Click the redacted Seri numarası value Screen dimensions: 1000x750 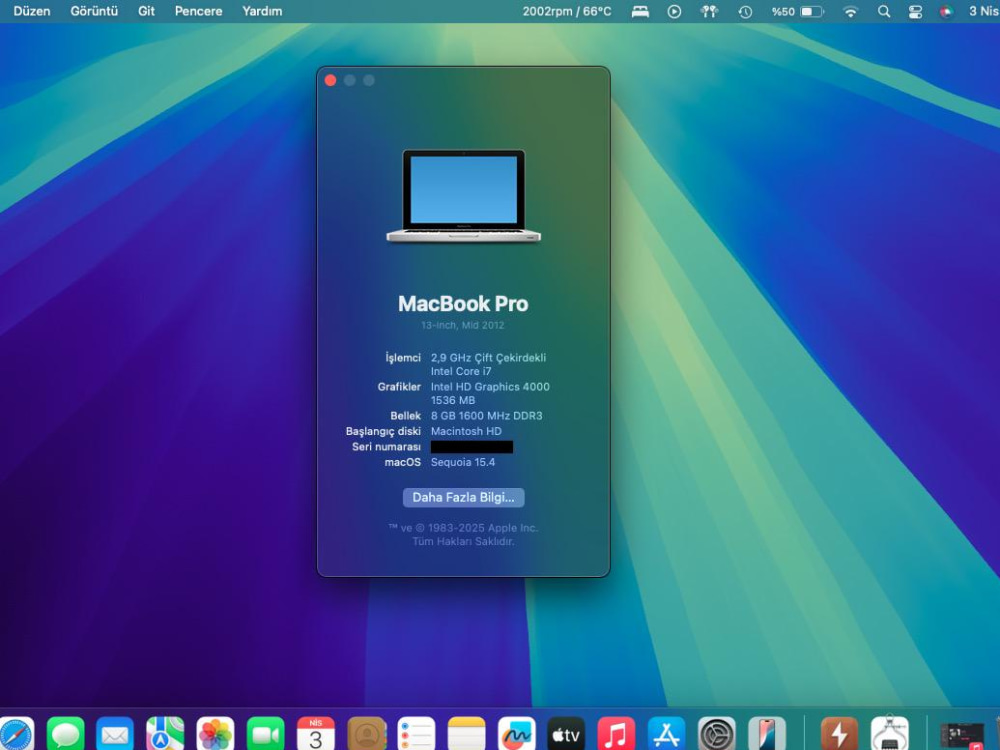point(472,447)
